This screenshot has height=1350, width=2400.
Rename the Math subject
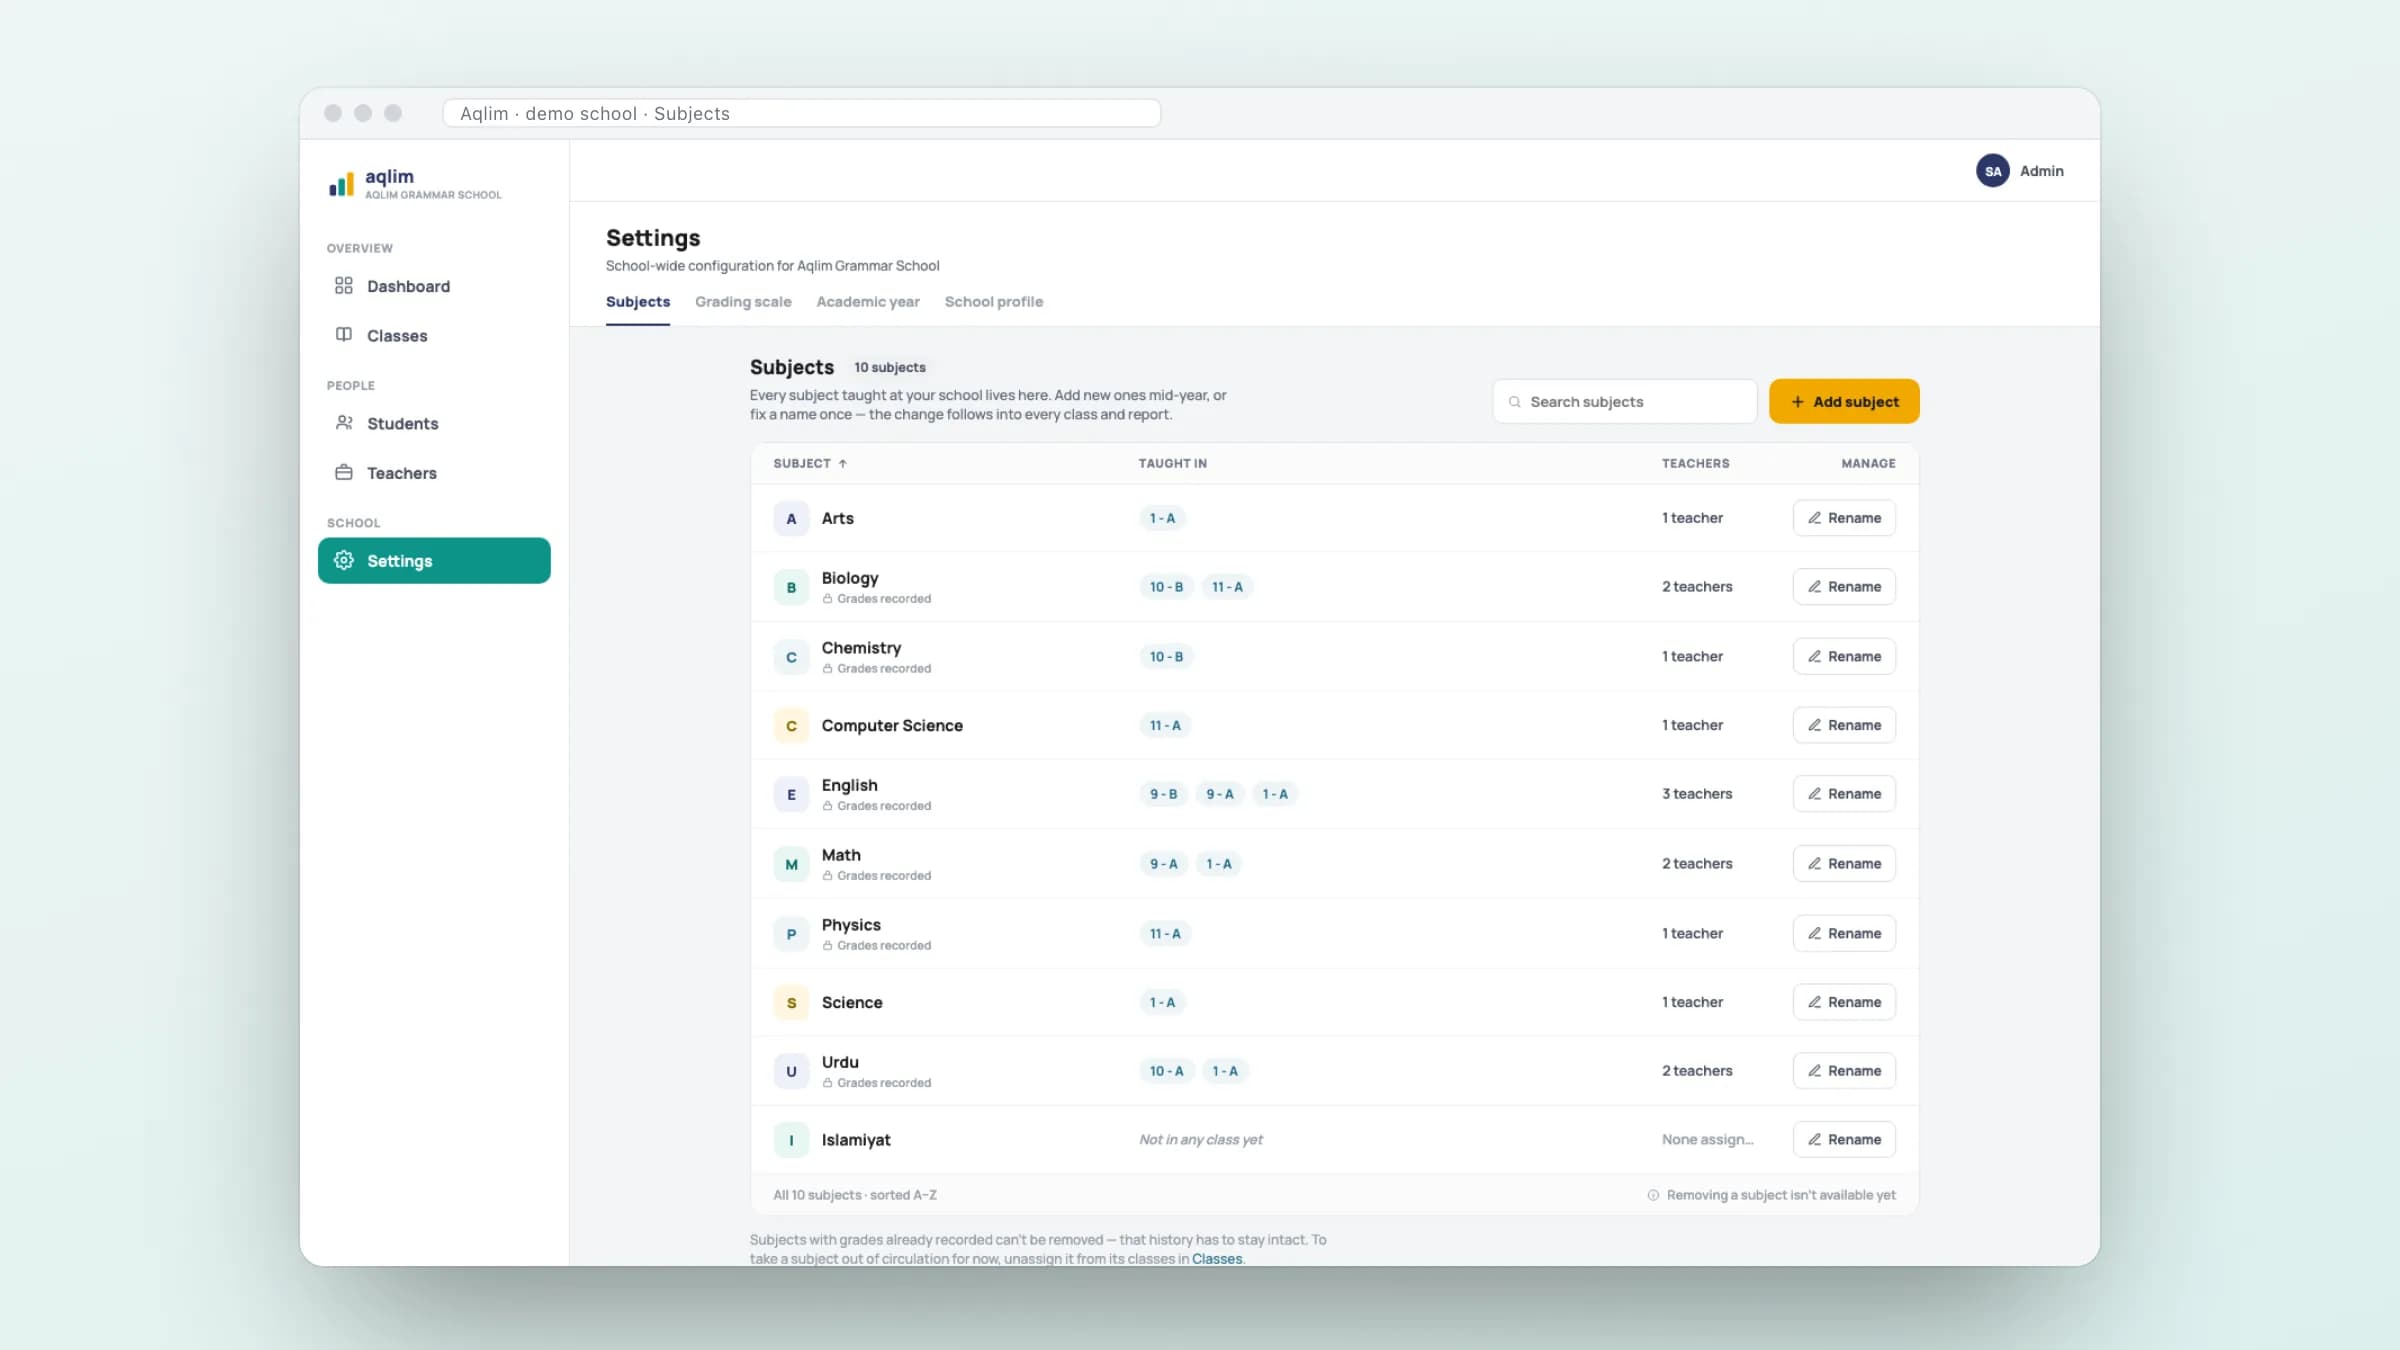pos(1844,863)
